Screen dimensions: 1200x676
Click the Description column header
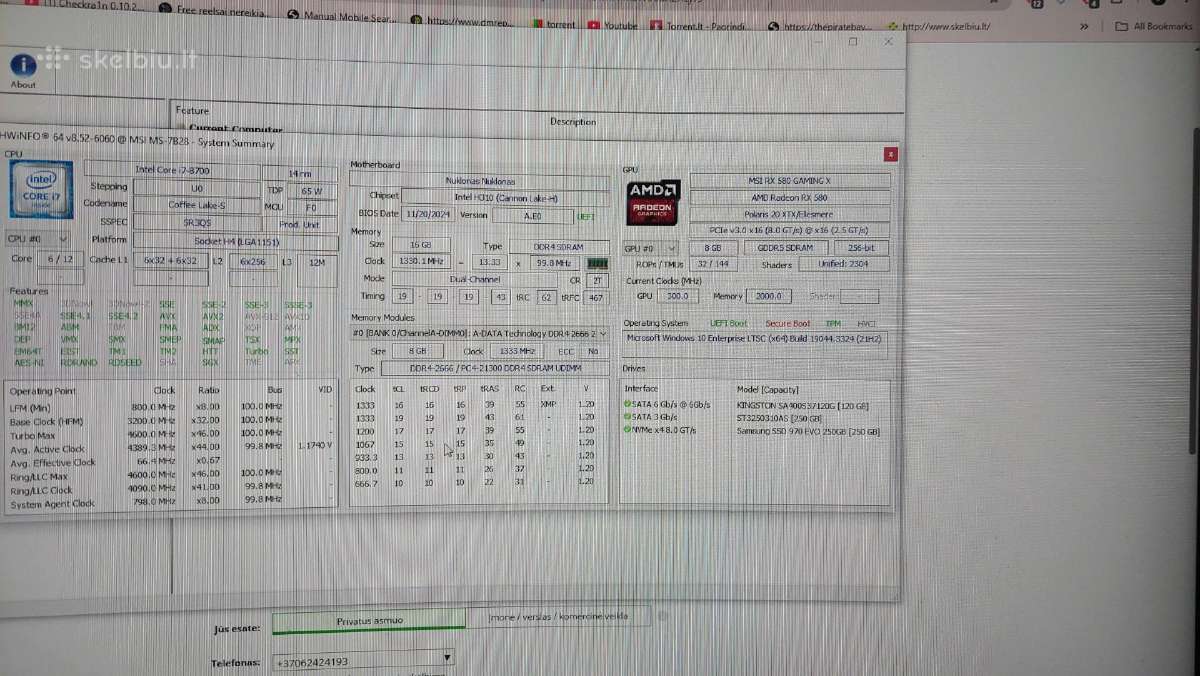click(573, 122)
